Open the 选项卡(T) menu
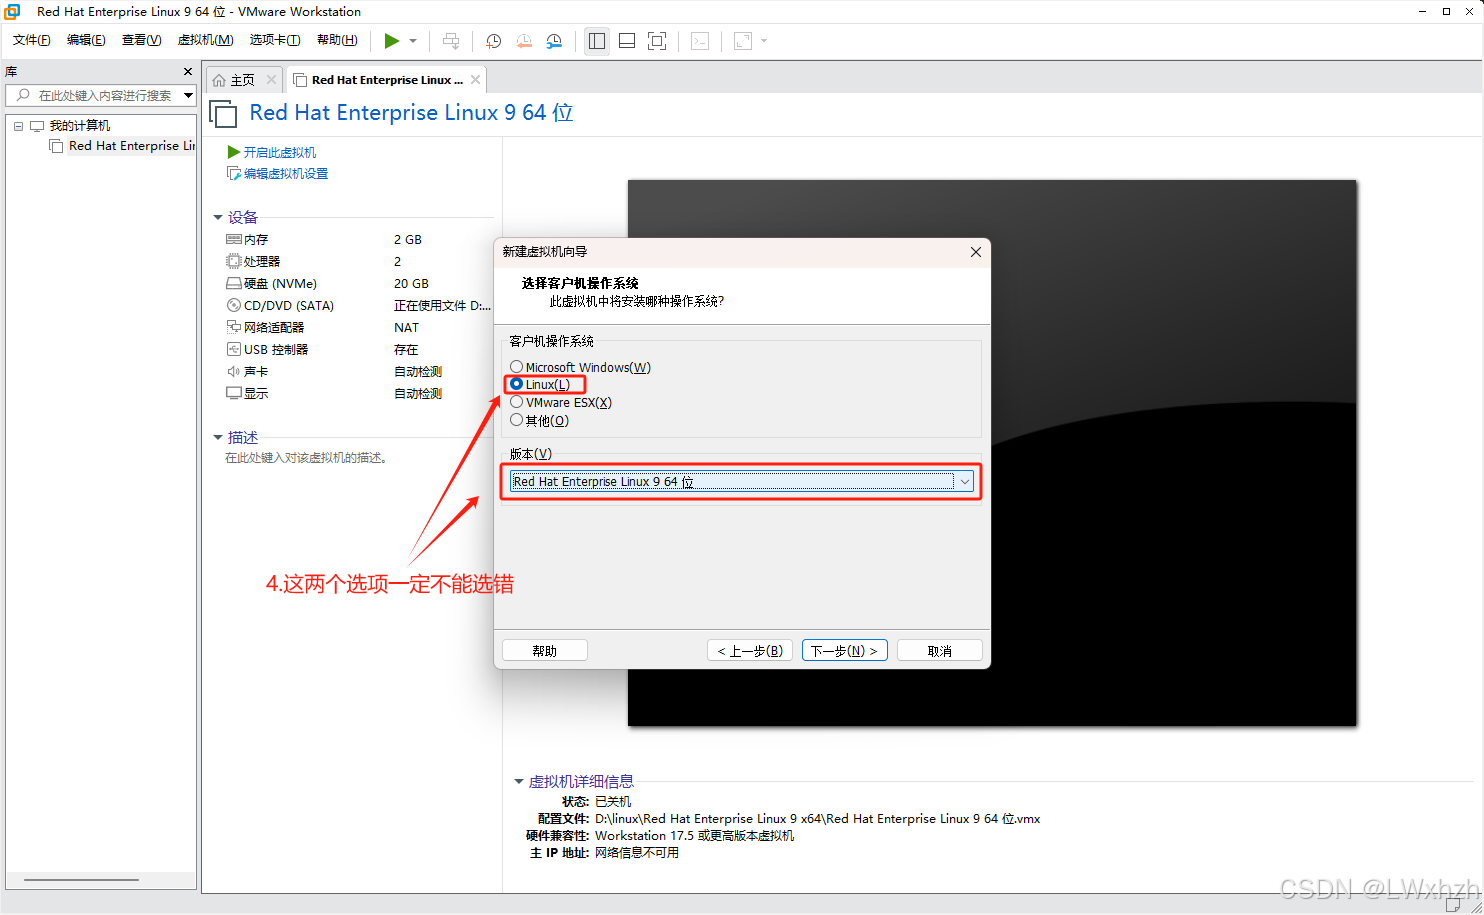1484x915 pixels. (x=275, y=40)
